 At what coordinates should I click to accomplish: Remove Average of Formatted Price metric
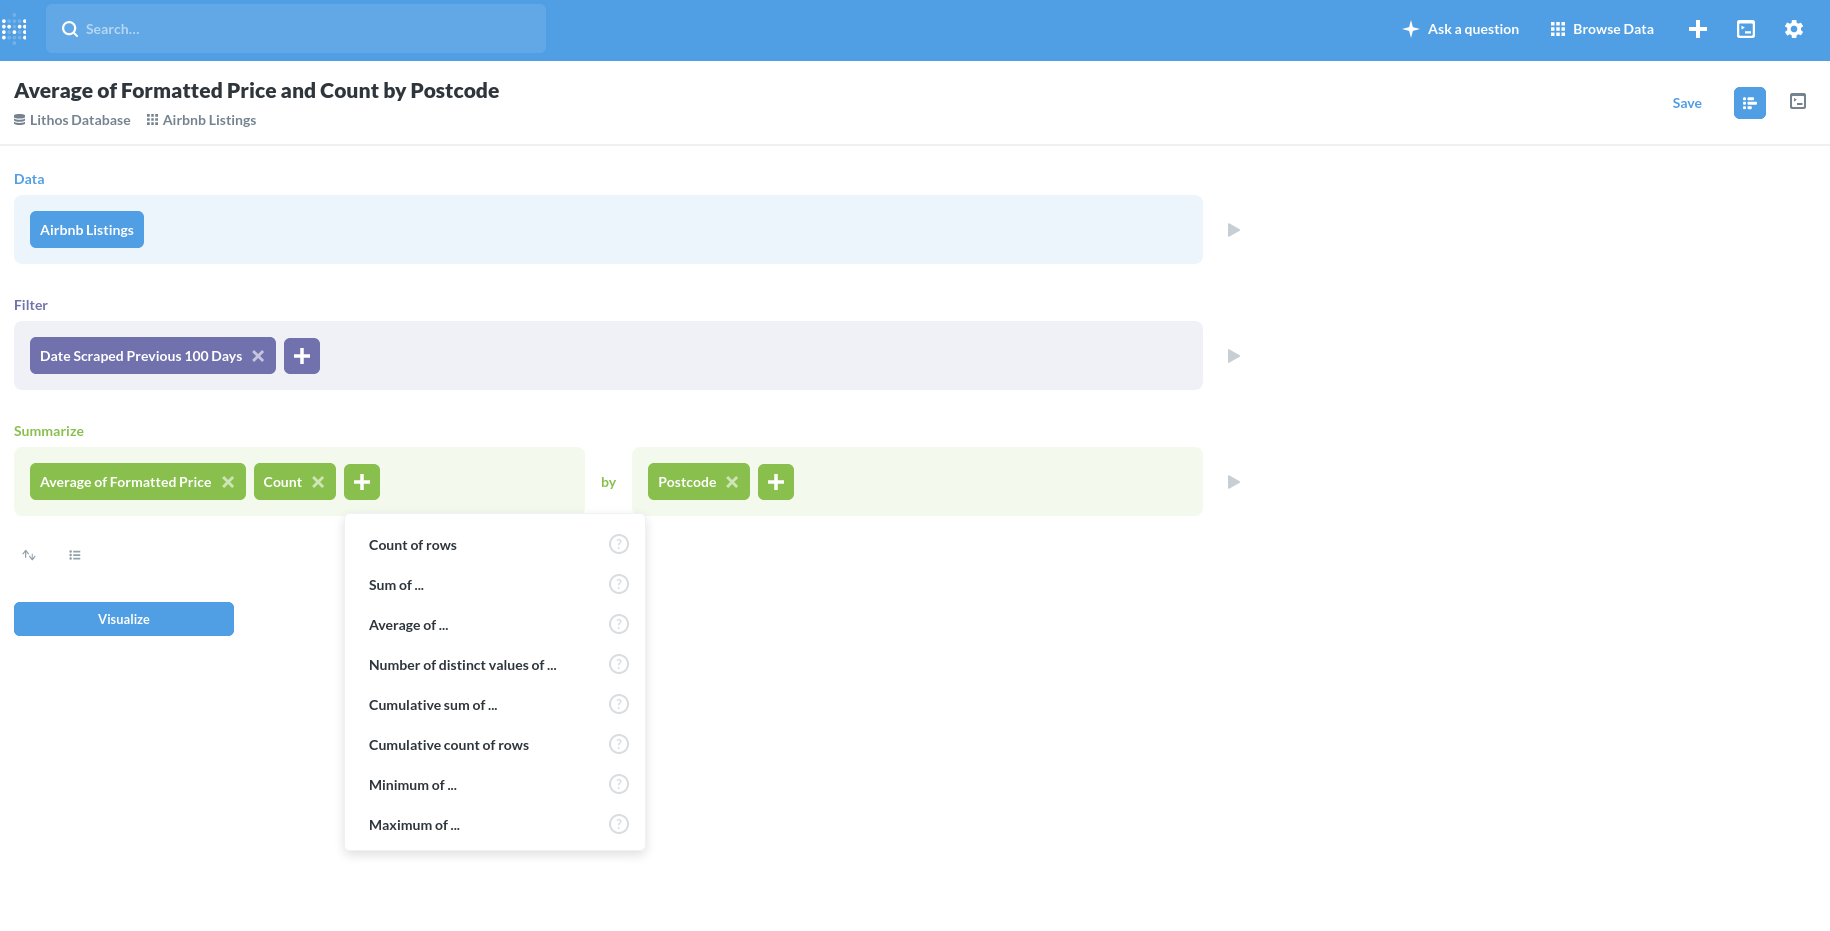click(x=228, y=482)
